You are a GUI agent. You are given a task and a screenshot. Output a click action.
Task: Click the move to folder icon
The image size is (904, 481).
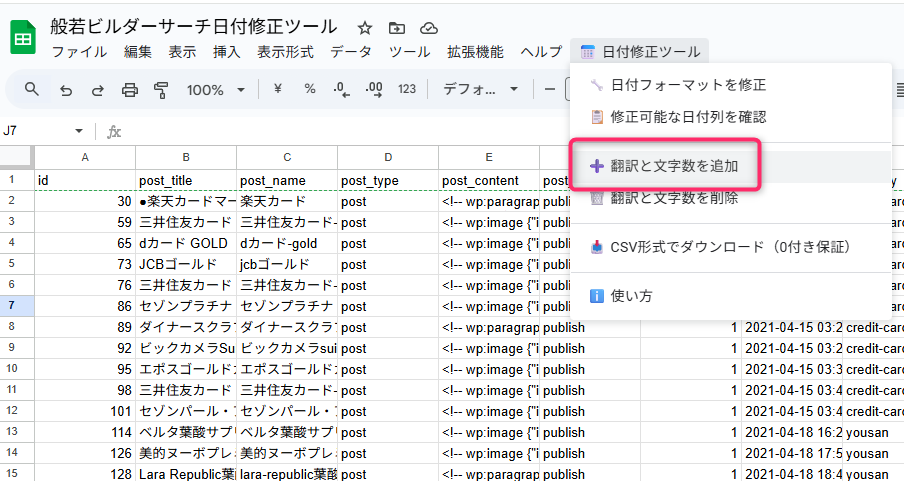(397, 28)
